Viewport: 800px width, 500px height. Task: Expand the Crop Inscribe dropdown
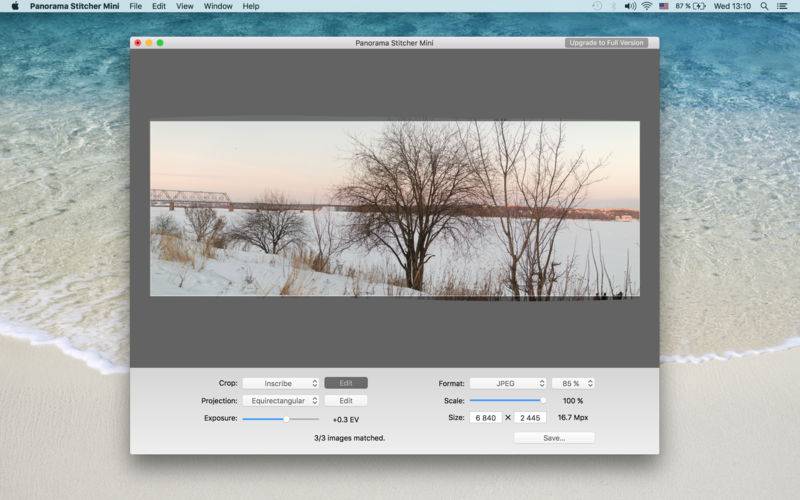coord(281,383)
